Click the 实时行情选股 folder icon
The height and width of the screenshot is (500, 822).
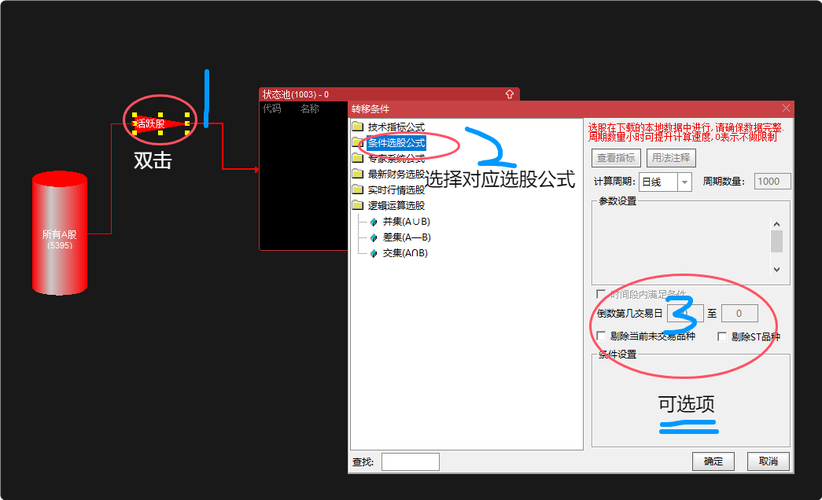click(x=358, y=189)
